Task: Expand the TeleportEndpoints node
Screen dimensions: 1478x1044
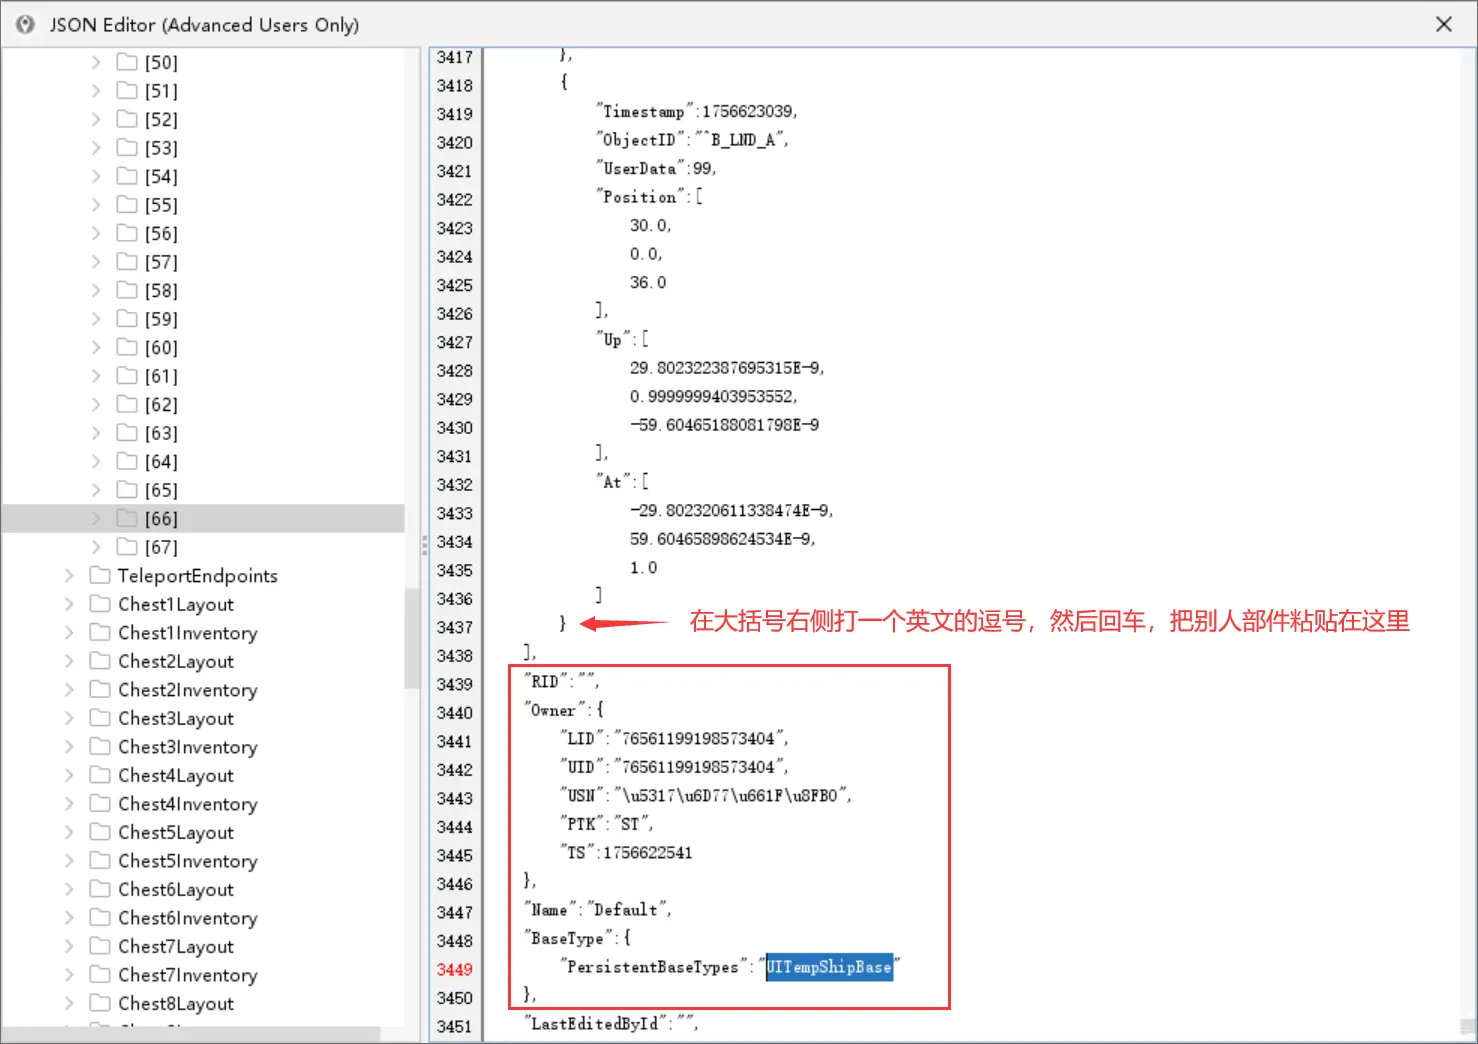Action: (69, 575)
